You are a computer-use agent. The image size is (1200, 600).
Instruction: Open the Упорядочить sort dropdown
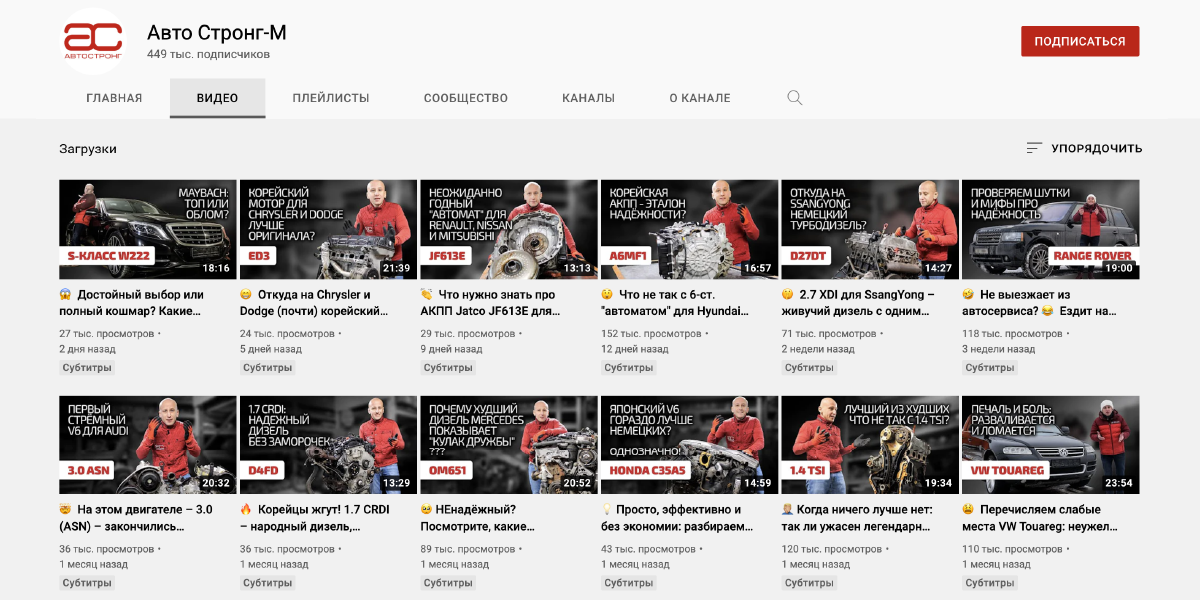tap(1084, 148)
